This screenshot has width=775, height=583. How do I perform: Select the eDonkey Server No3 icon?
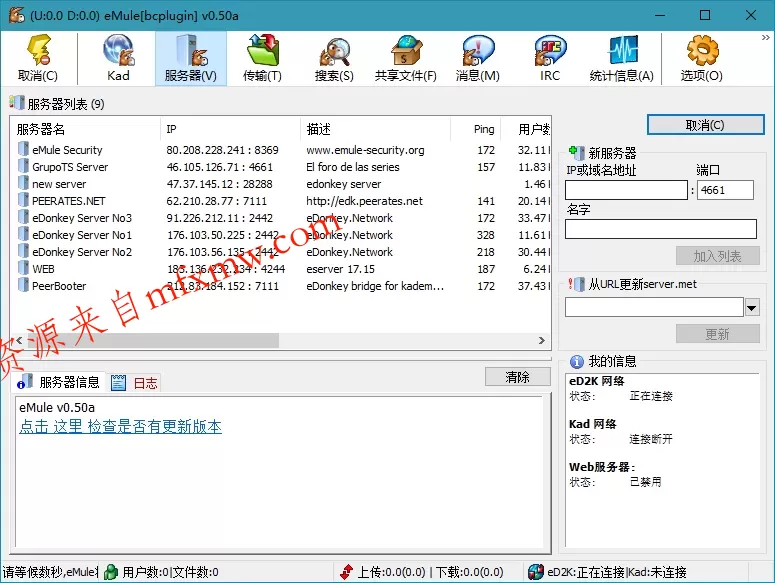(23, 217)
